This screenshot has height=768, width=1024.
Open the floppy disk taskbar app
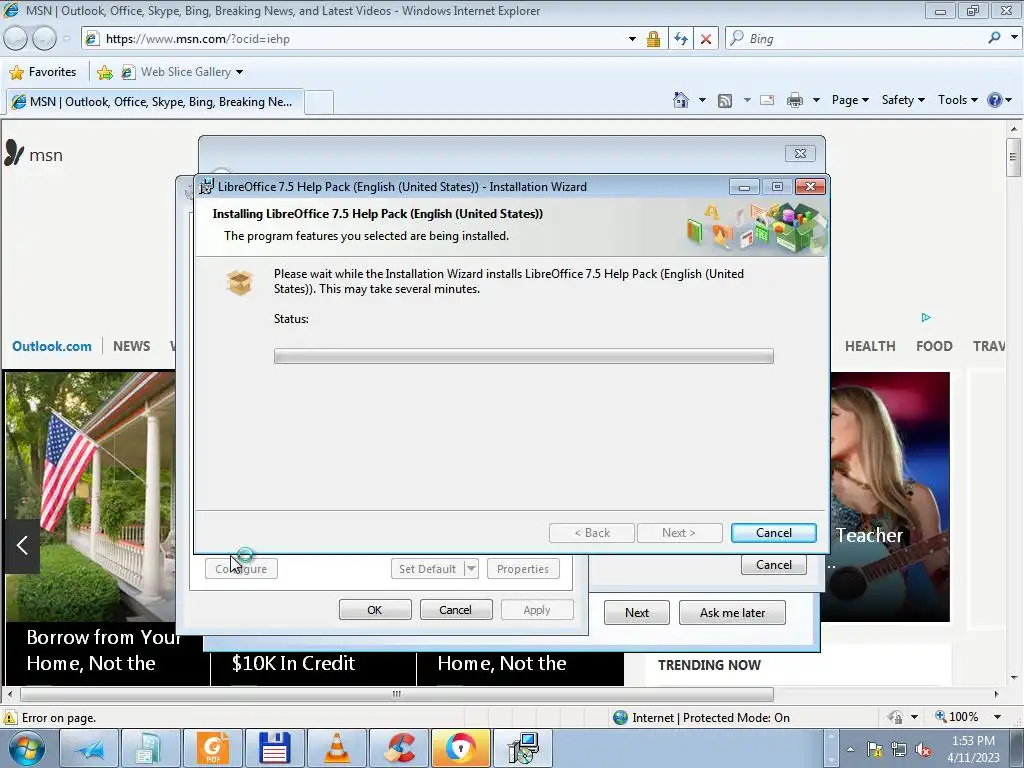tap(275, 748)
